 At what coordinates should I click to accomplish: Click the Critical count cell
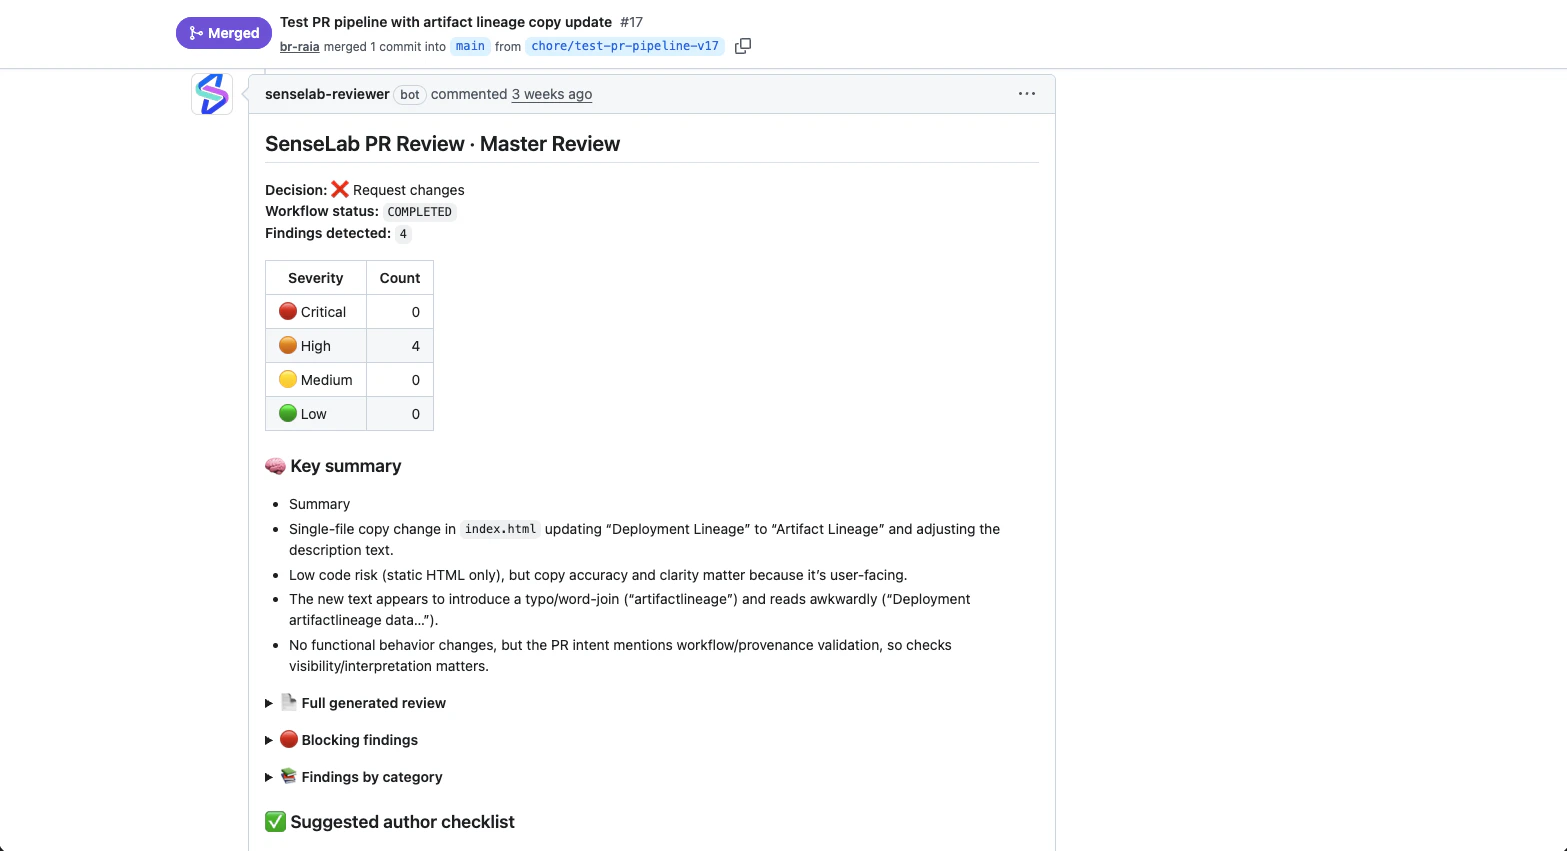pos(400,312)
